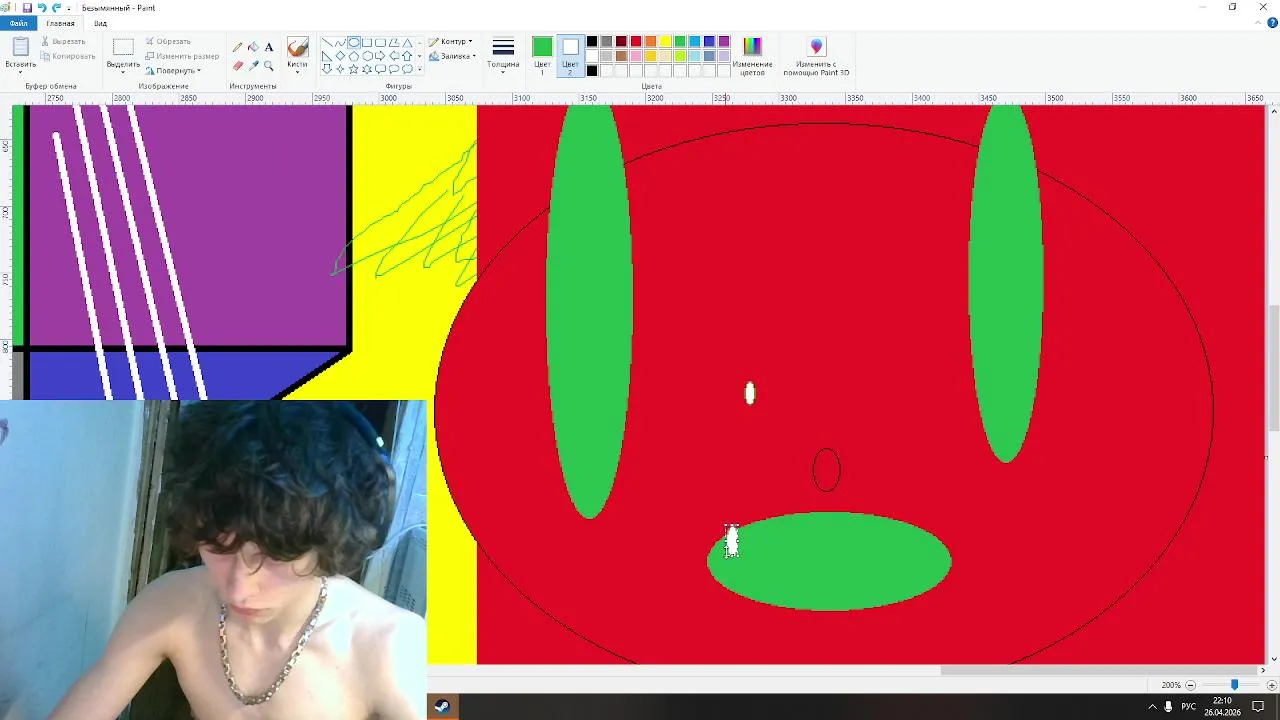1280x720 pixels.
Task: Click the zoom in plus button
Action: [1272, 685]
